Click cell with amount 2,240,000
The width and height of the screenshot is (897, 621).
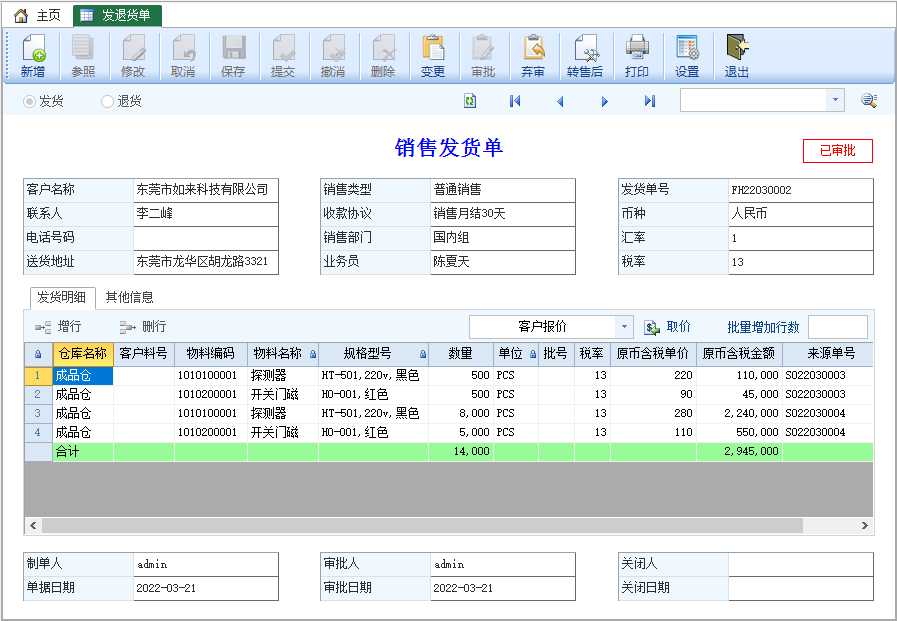739,413
